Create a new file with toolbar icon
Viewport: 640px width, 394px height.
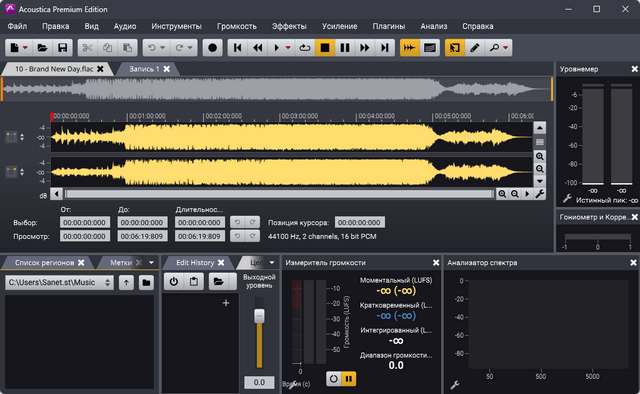click(15, 48)
